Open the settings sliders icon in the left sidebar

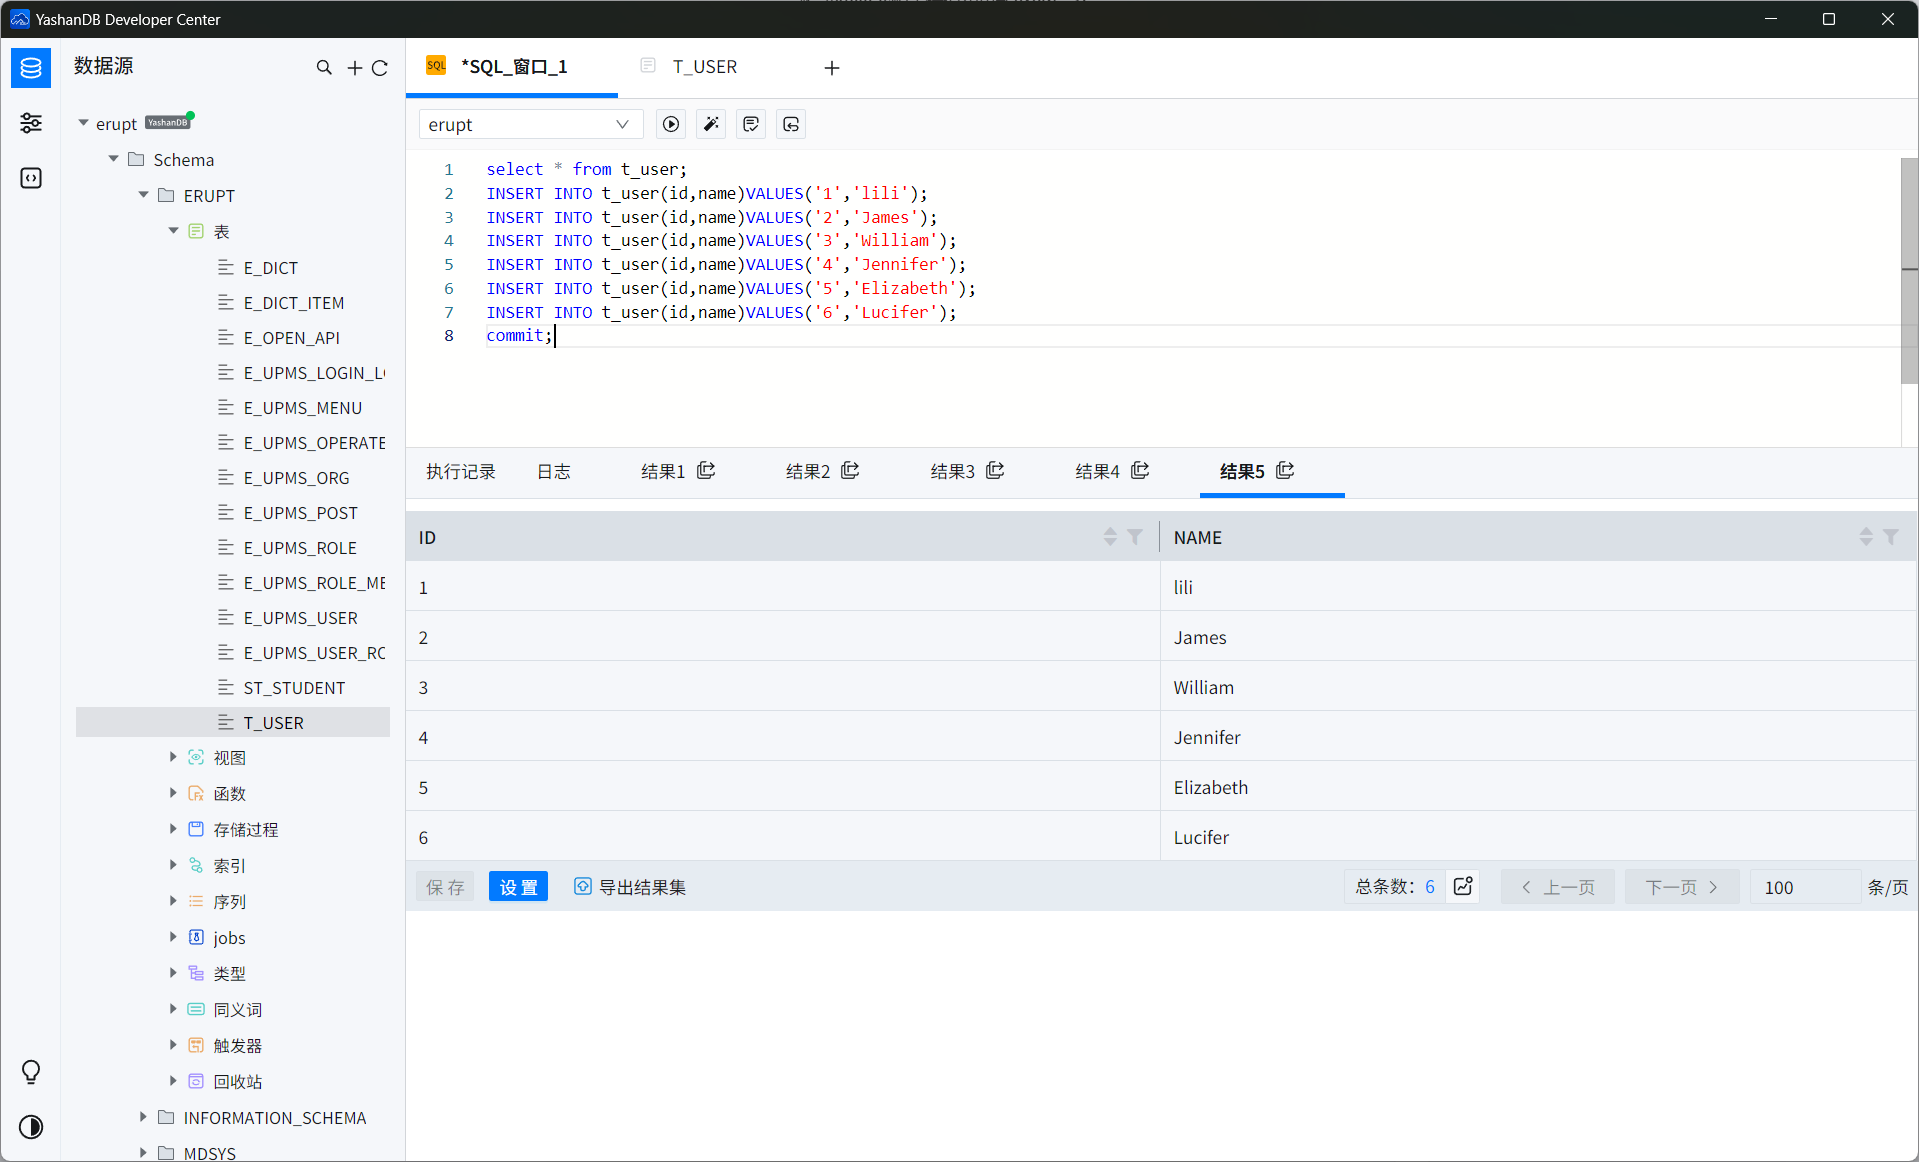(x=31, y=122)
